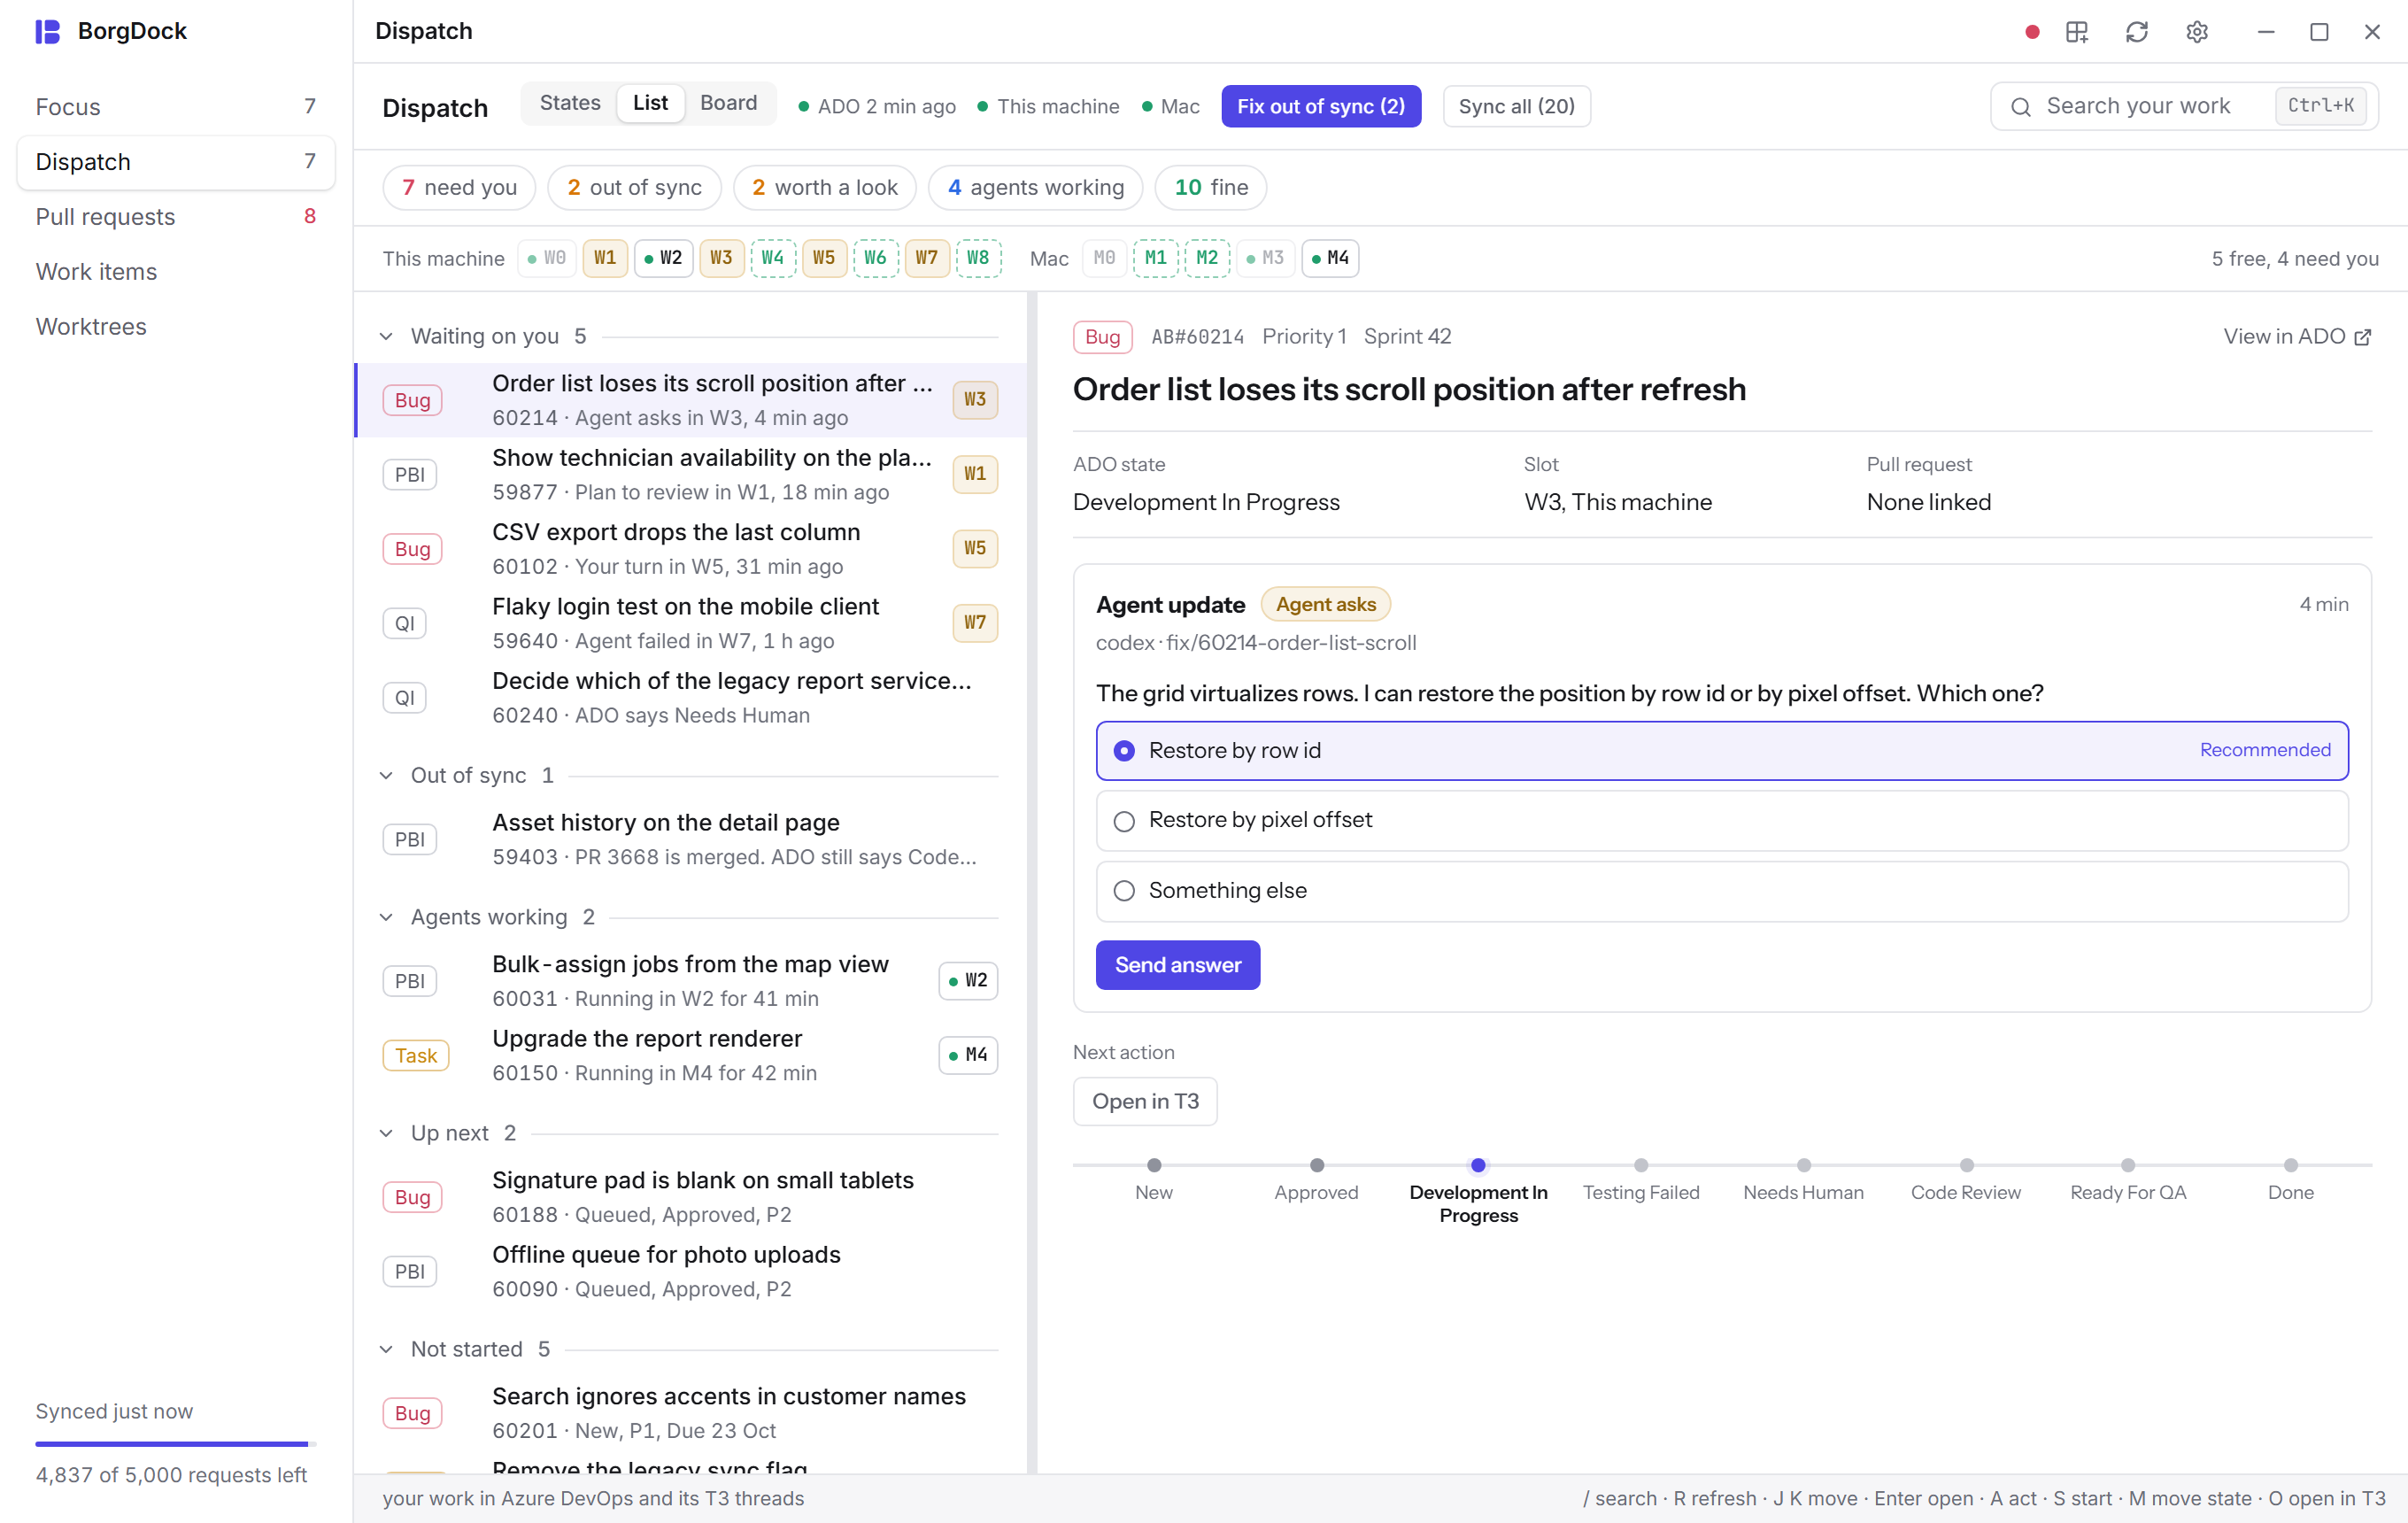Click the red recording status dot
The width and height of the screenshot is (2408, 1523).
(x=2031, y=32)
